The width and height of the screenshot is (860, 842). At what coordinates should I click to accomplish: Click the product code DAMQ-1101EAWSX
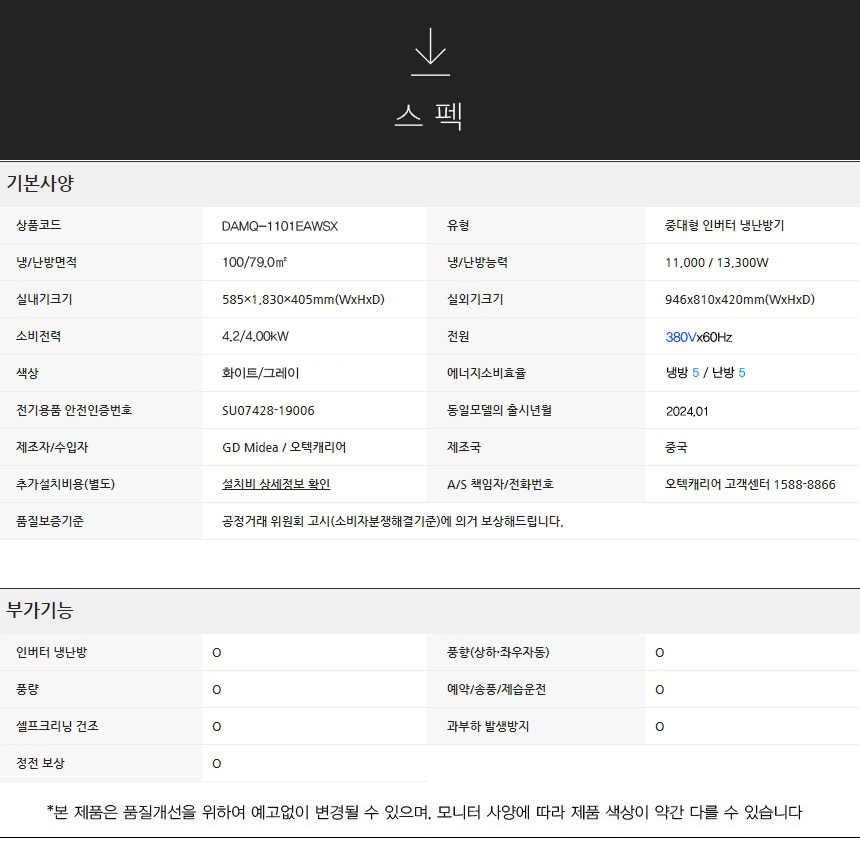(280, 226)
